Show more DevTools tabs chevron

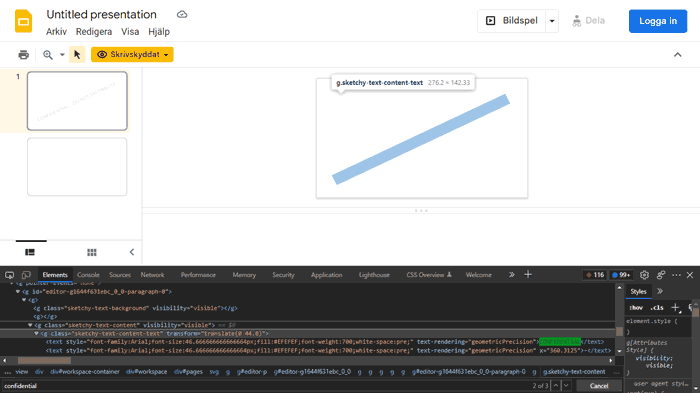(512, 275)
